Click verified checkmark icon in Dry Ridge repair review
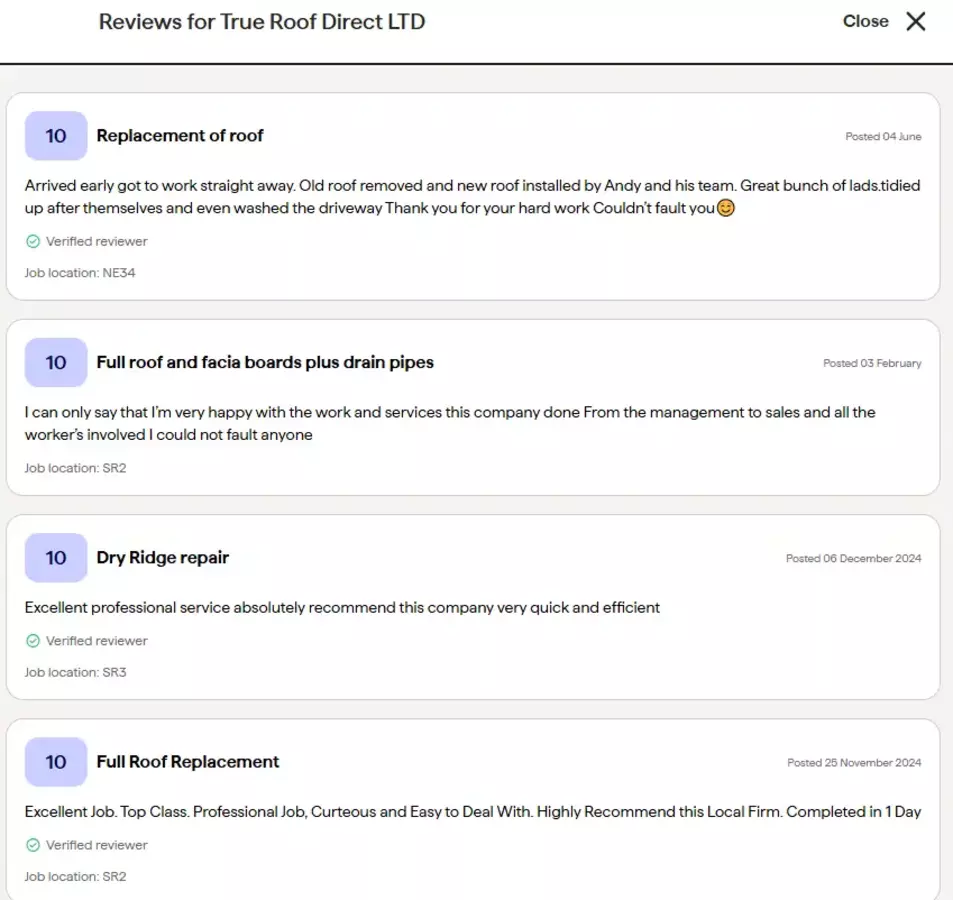 coord(33,641)
